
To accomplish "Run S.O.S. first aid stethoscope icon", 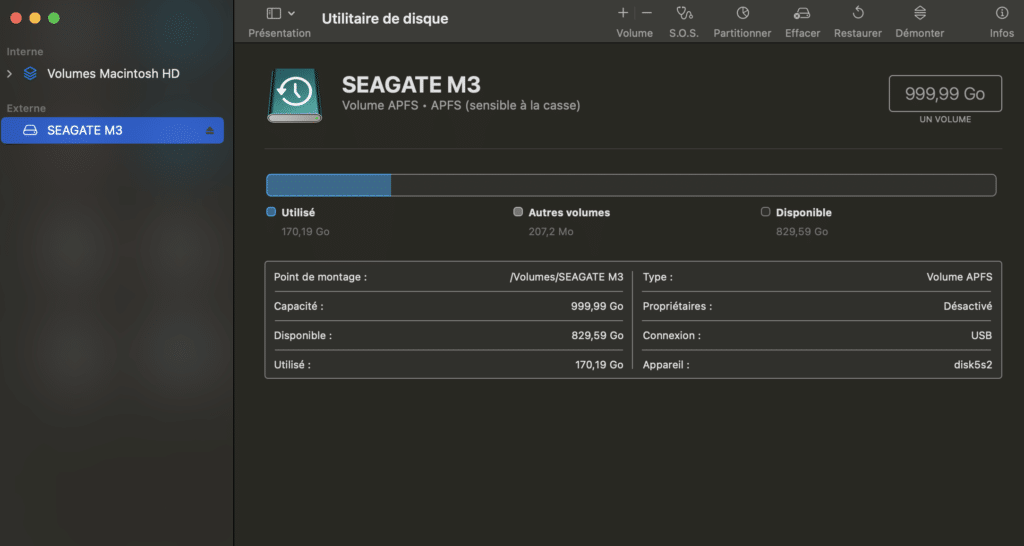I will point(684,12).
